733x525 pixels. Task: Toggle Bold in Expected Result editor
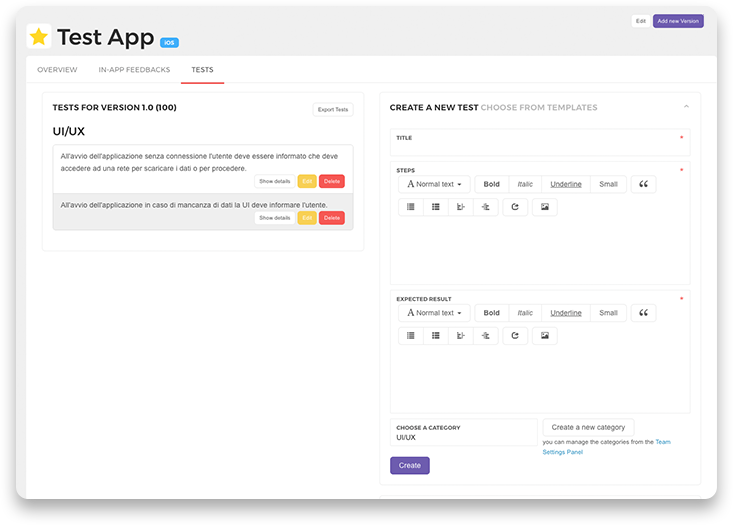(492, 313)
